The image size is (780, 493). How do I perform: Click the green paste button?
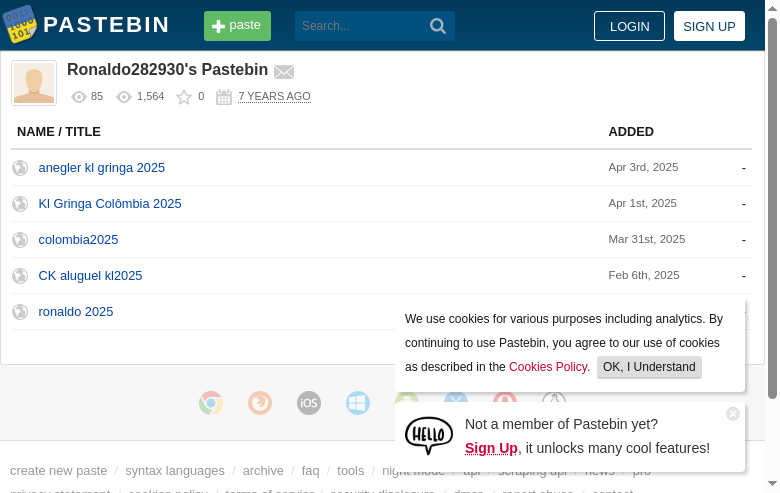point(237,26)
